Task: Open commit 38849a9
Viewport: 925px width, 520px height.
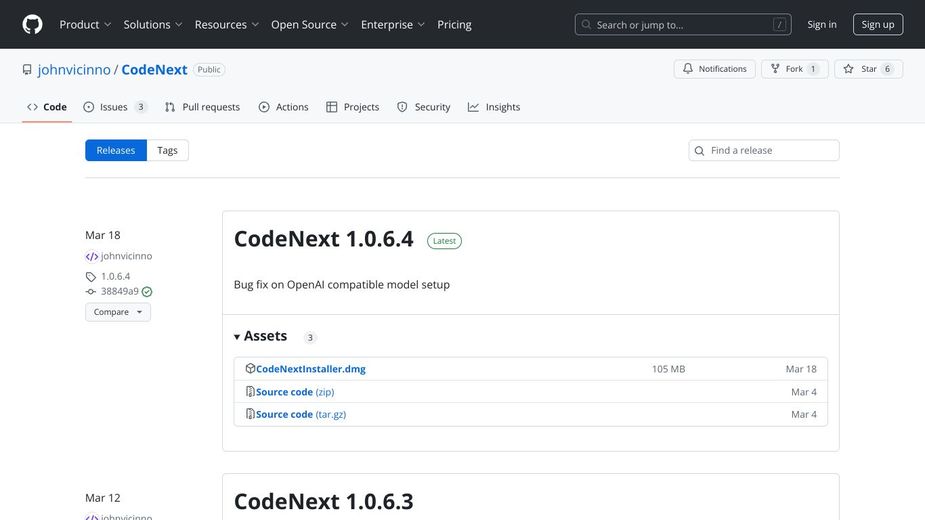Action: tap(119, 292)
